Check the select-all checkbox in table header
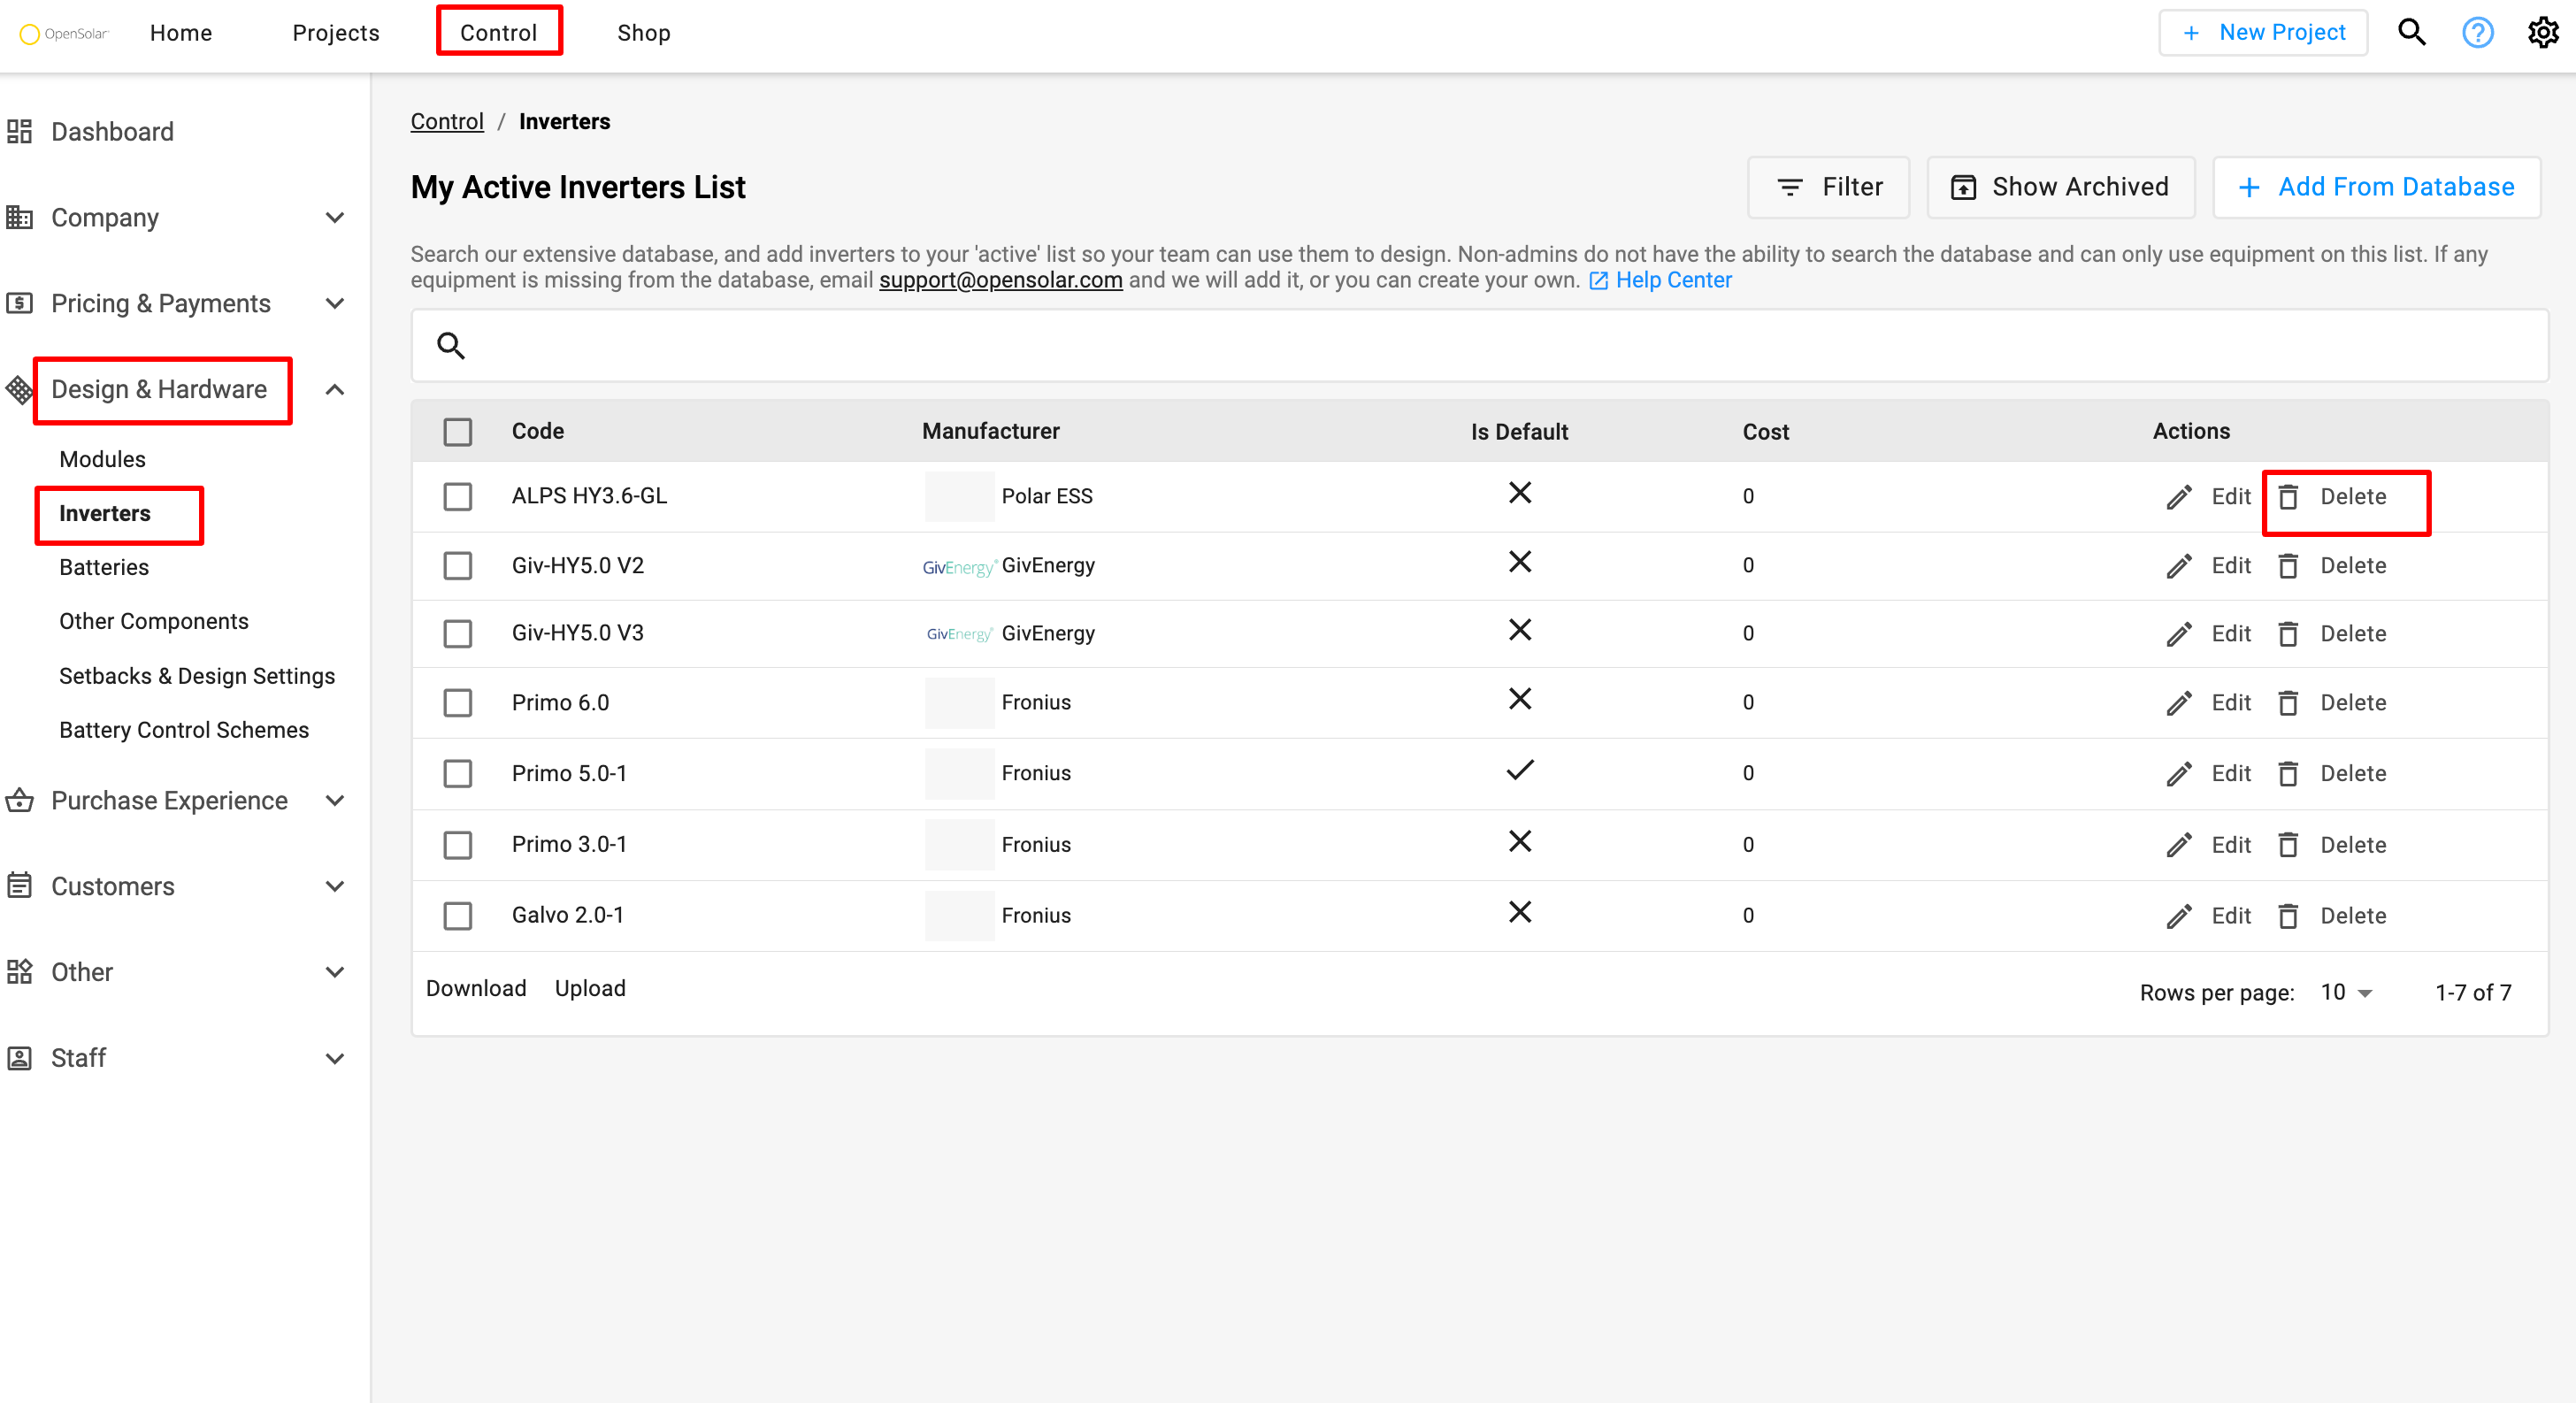2576x1403 pixels. coord(457,432)
